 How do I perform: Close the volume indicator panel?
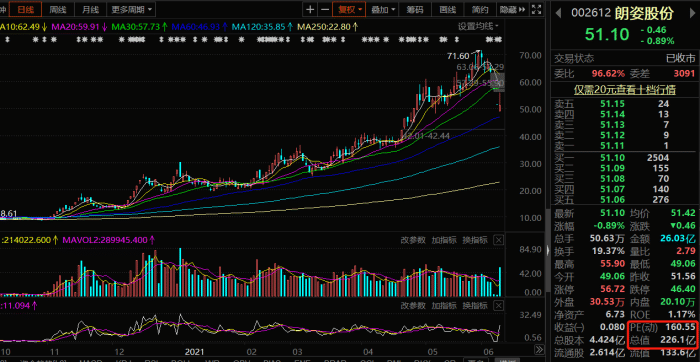coord(499,240)
